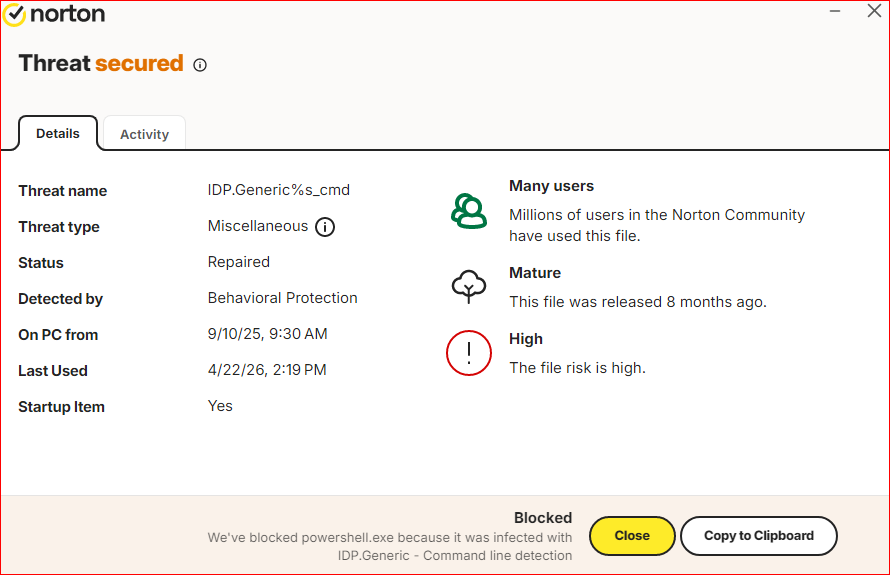Click the Startup Item Yes value
This screenshot has width=890, height=575.
[220, 406]
